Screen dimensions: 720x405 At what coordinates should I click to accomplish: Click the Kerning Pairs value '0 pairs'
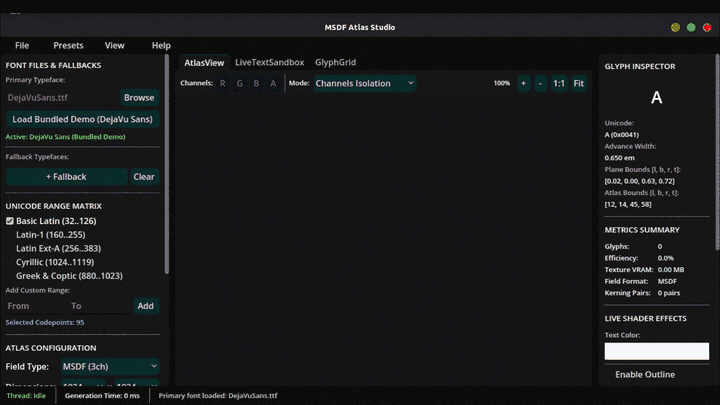coord(669,293)
